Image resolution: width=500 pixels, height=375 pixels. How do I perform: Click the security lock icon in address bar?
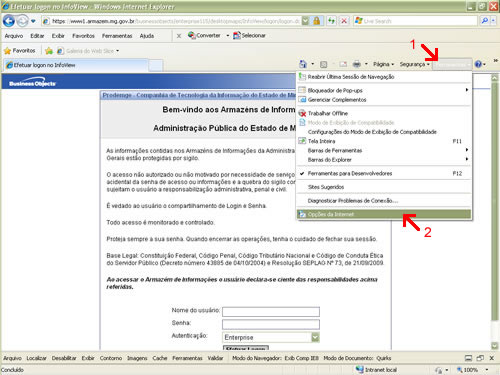pyautogui.click(x=316, y=21)
